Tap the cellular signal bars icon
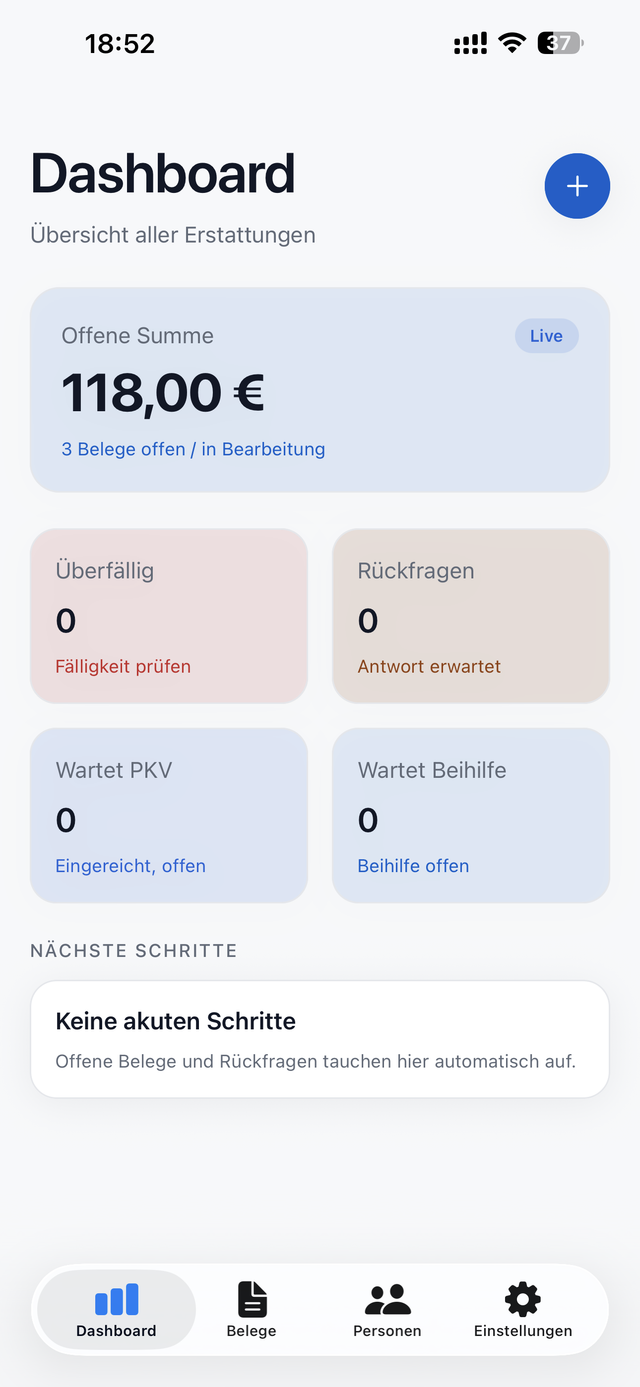Screen dimensions: 640x1387 click(x=468, y=42)
